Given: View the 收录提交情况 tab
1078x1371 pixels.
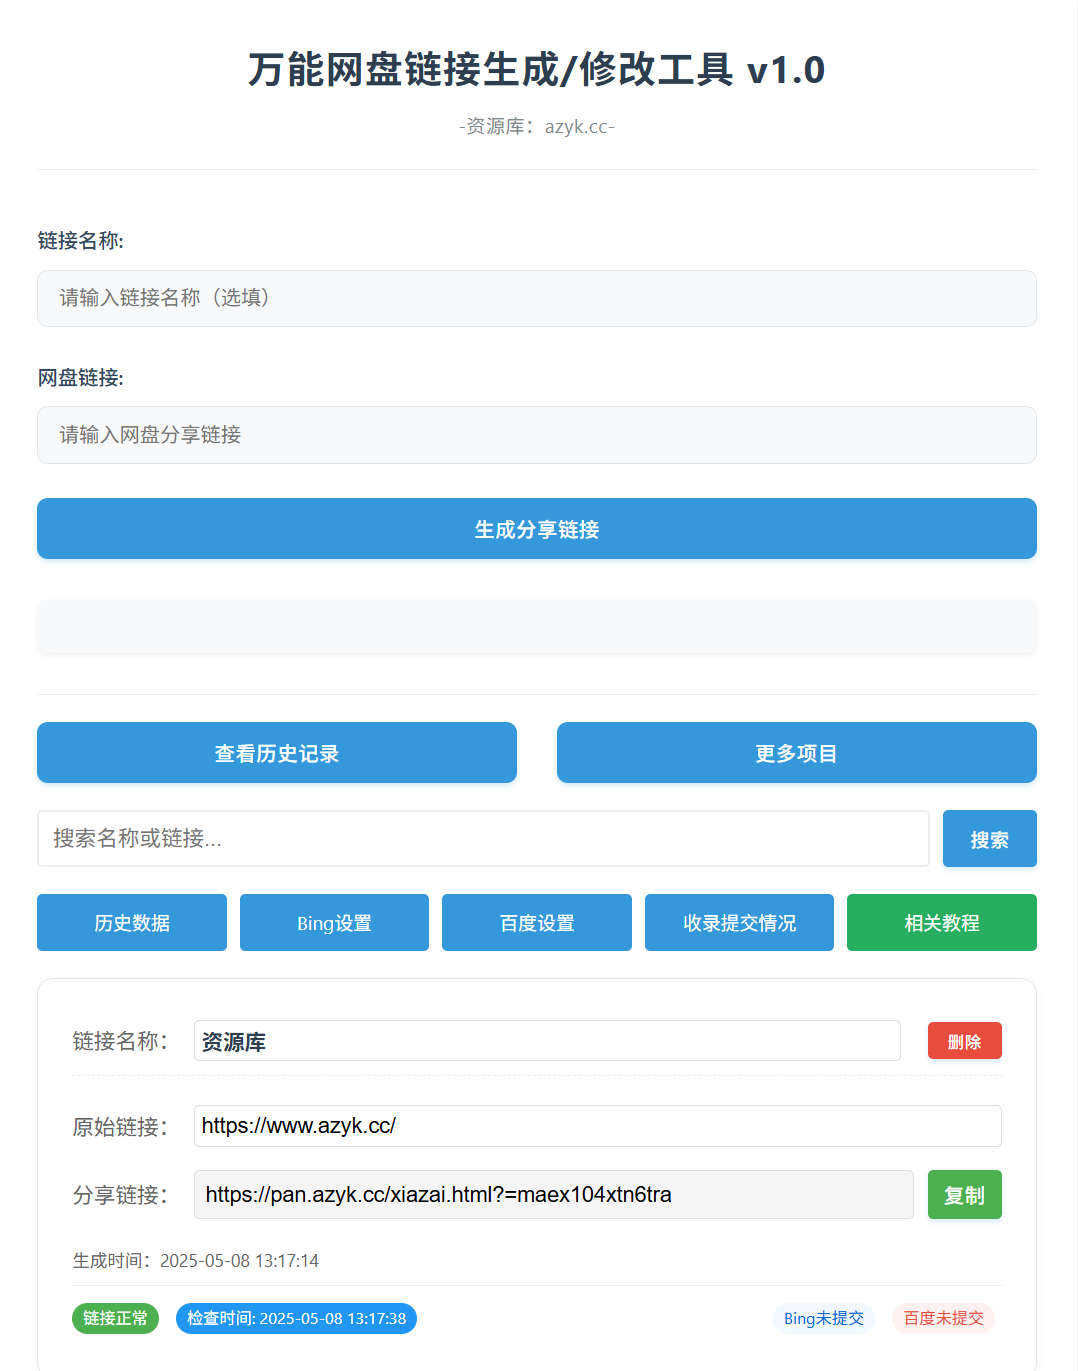Looking at the screenshot, I should pyautogui.click(x=739, y=923).
